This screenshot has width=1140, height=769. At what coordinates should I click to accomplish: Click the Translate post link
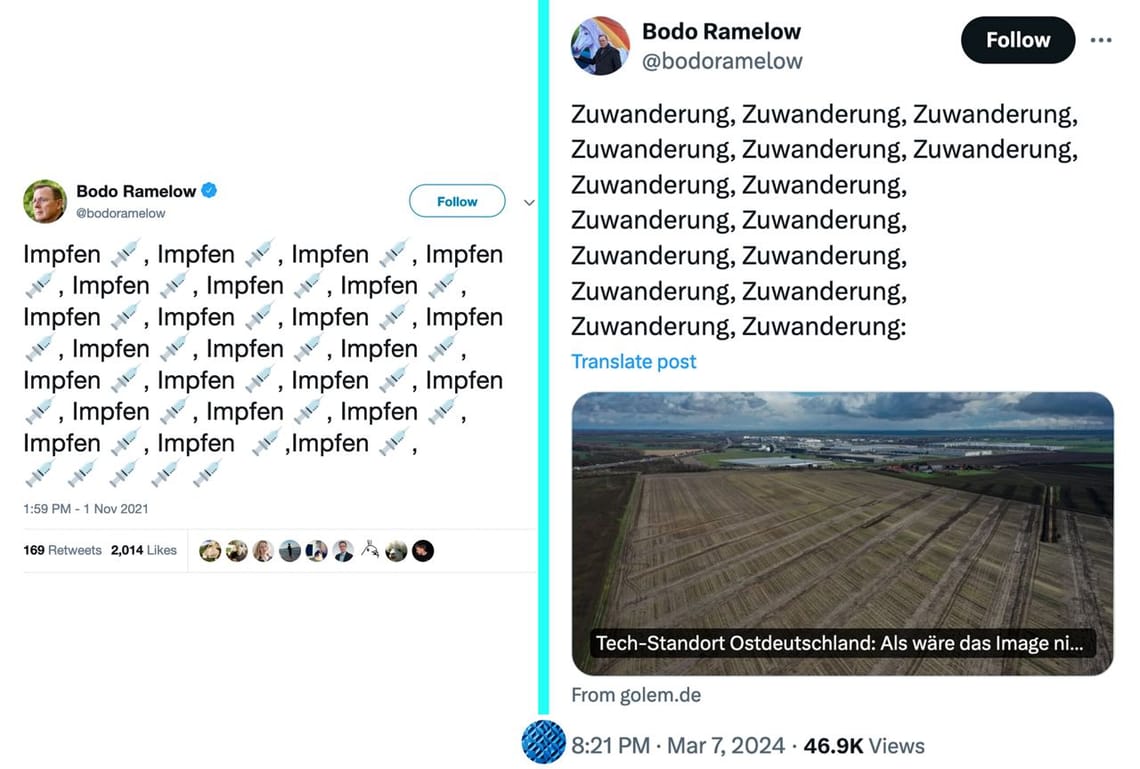[x=633, y=361]
